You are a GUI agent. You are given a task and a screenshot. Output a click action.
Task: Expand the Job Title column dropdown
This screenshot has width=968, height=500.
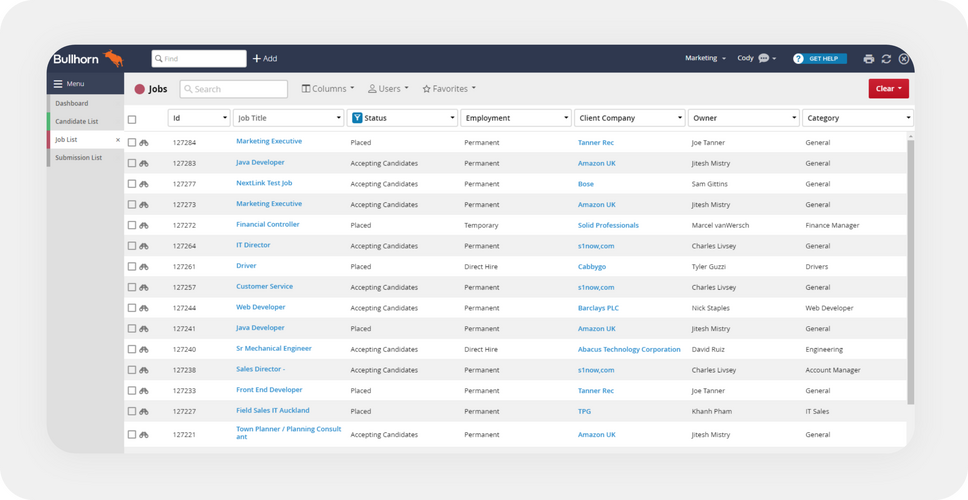pyautogui.click(x=338, y=118)
